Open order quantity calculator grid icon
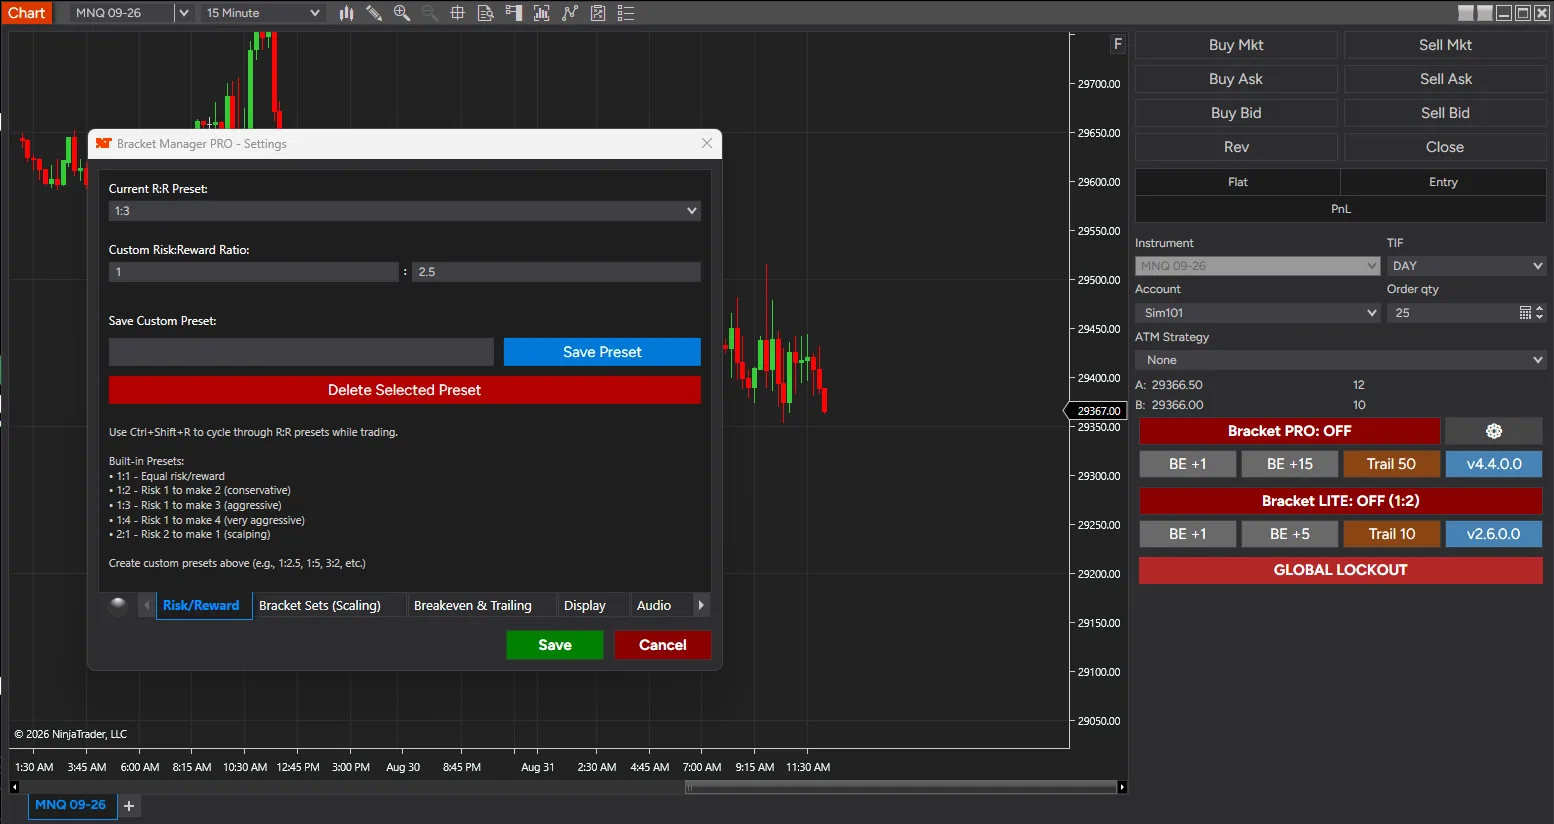The height and width of the screenshot is (824, 1554). pyautogui.click(x=1525, y=313)
